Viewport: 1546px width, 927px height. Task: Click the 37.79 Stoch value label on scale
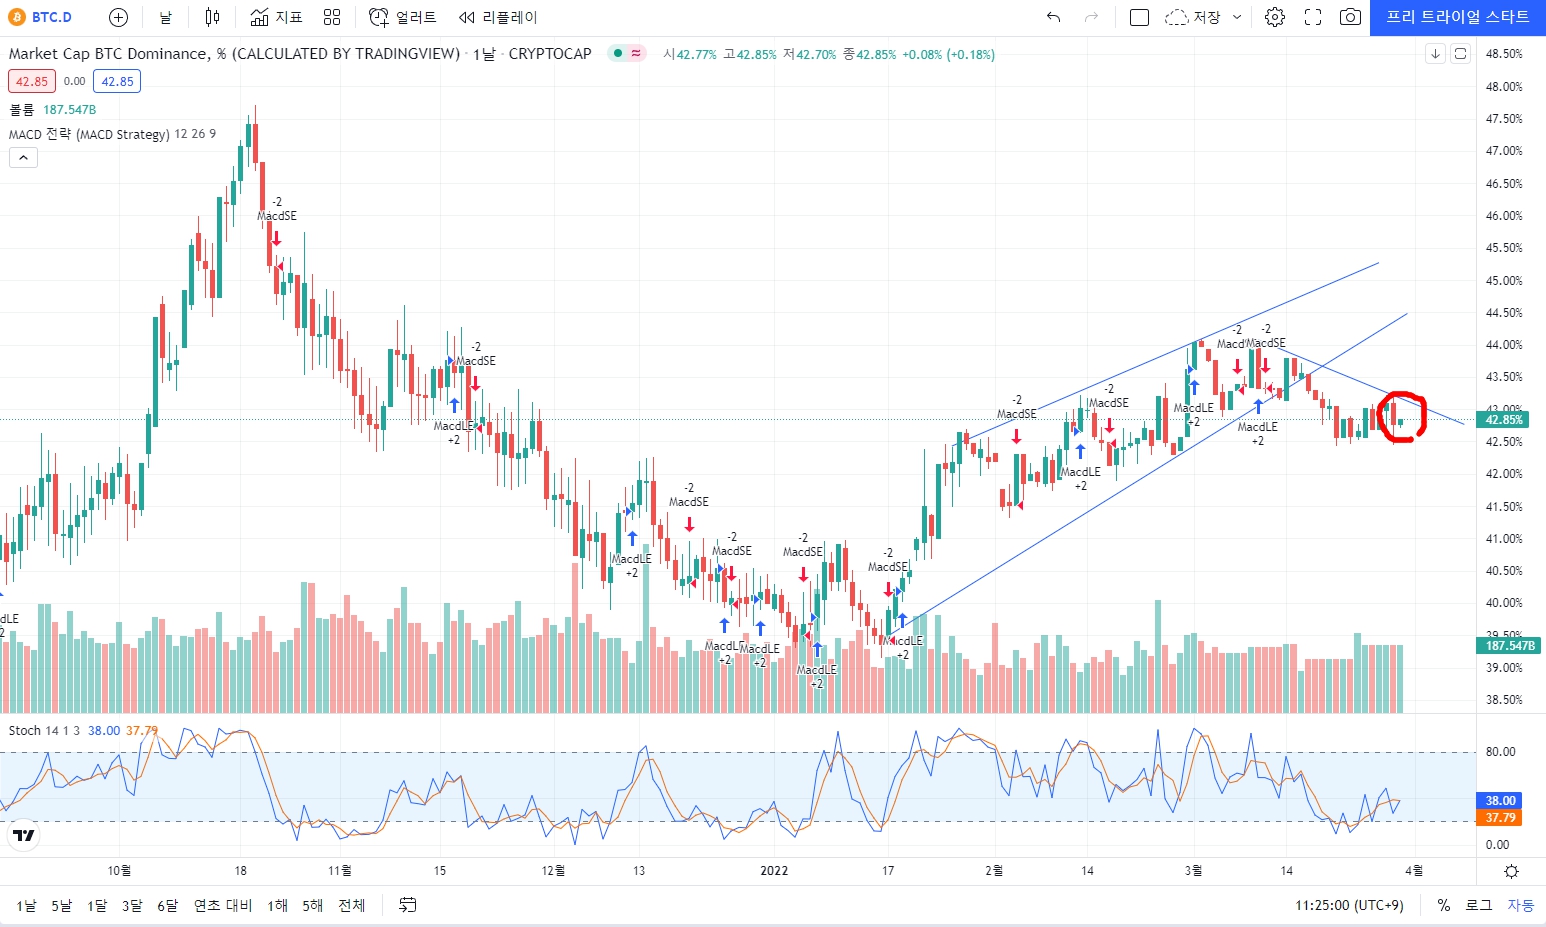pyautogui.click(x=1500, y=818)
